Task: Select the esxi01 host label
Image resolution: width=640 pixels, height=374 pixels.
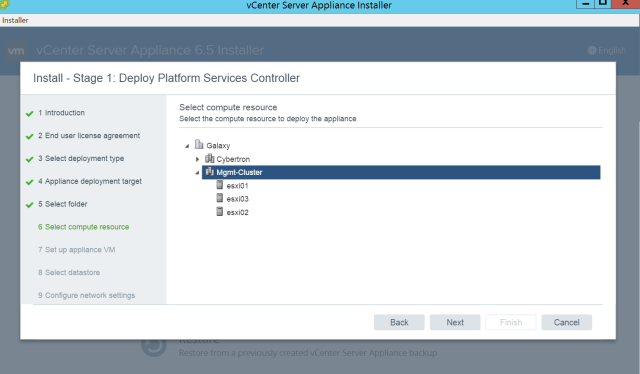Action: point(237,186)
